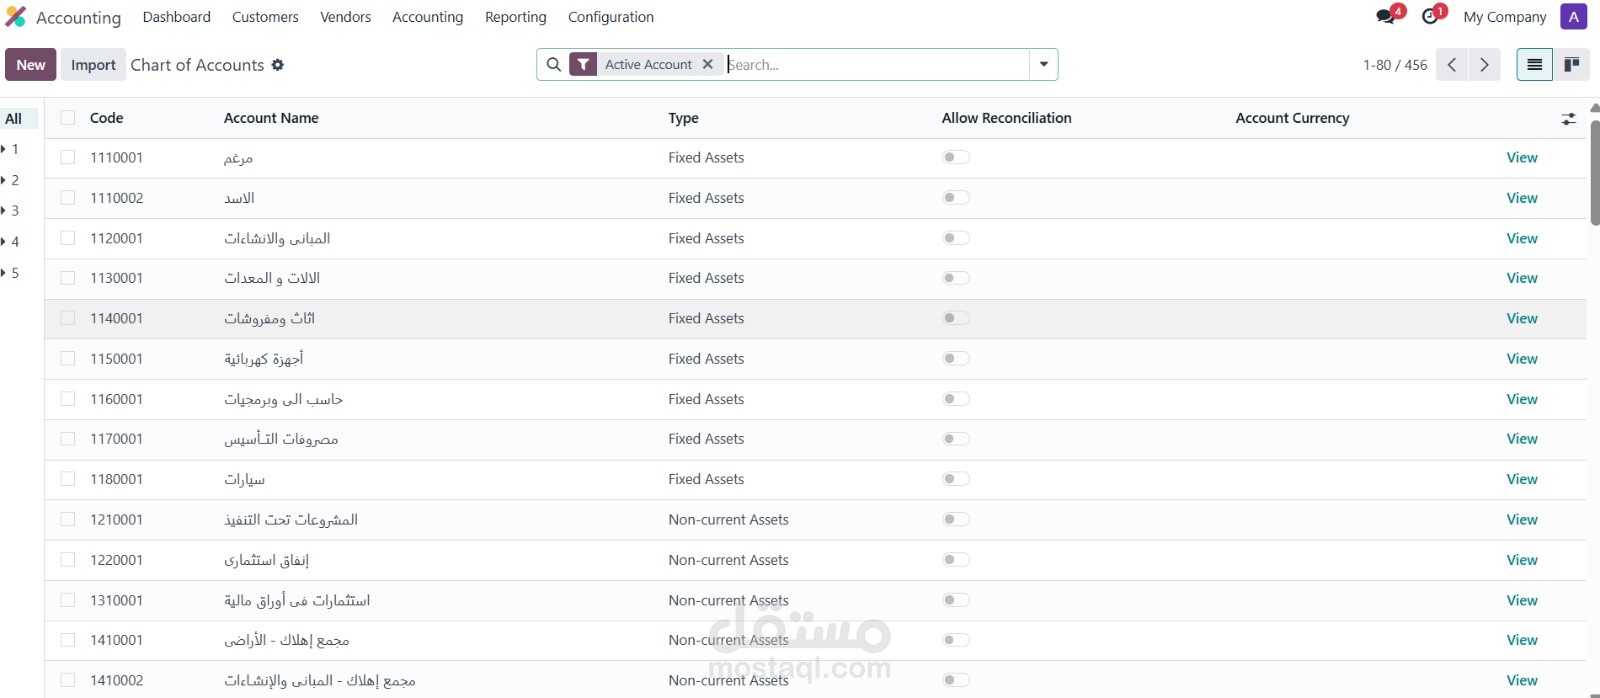Click the gear icon next to Chart of Accounts

tap(278, 65)
